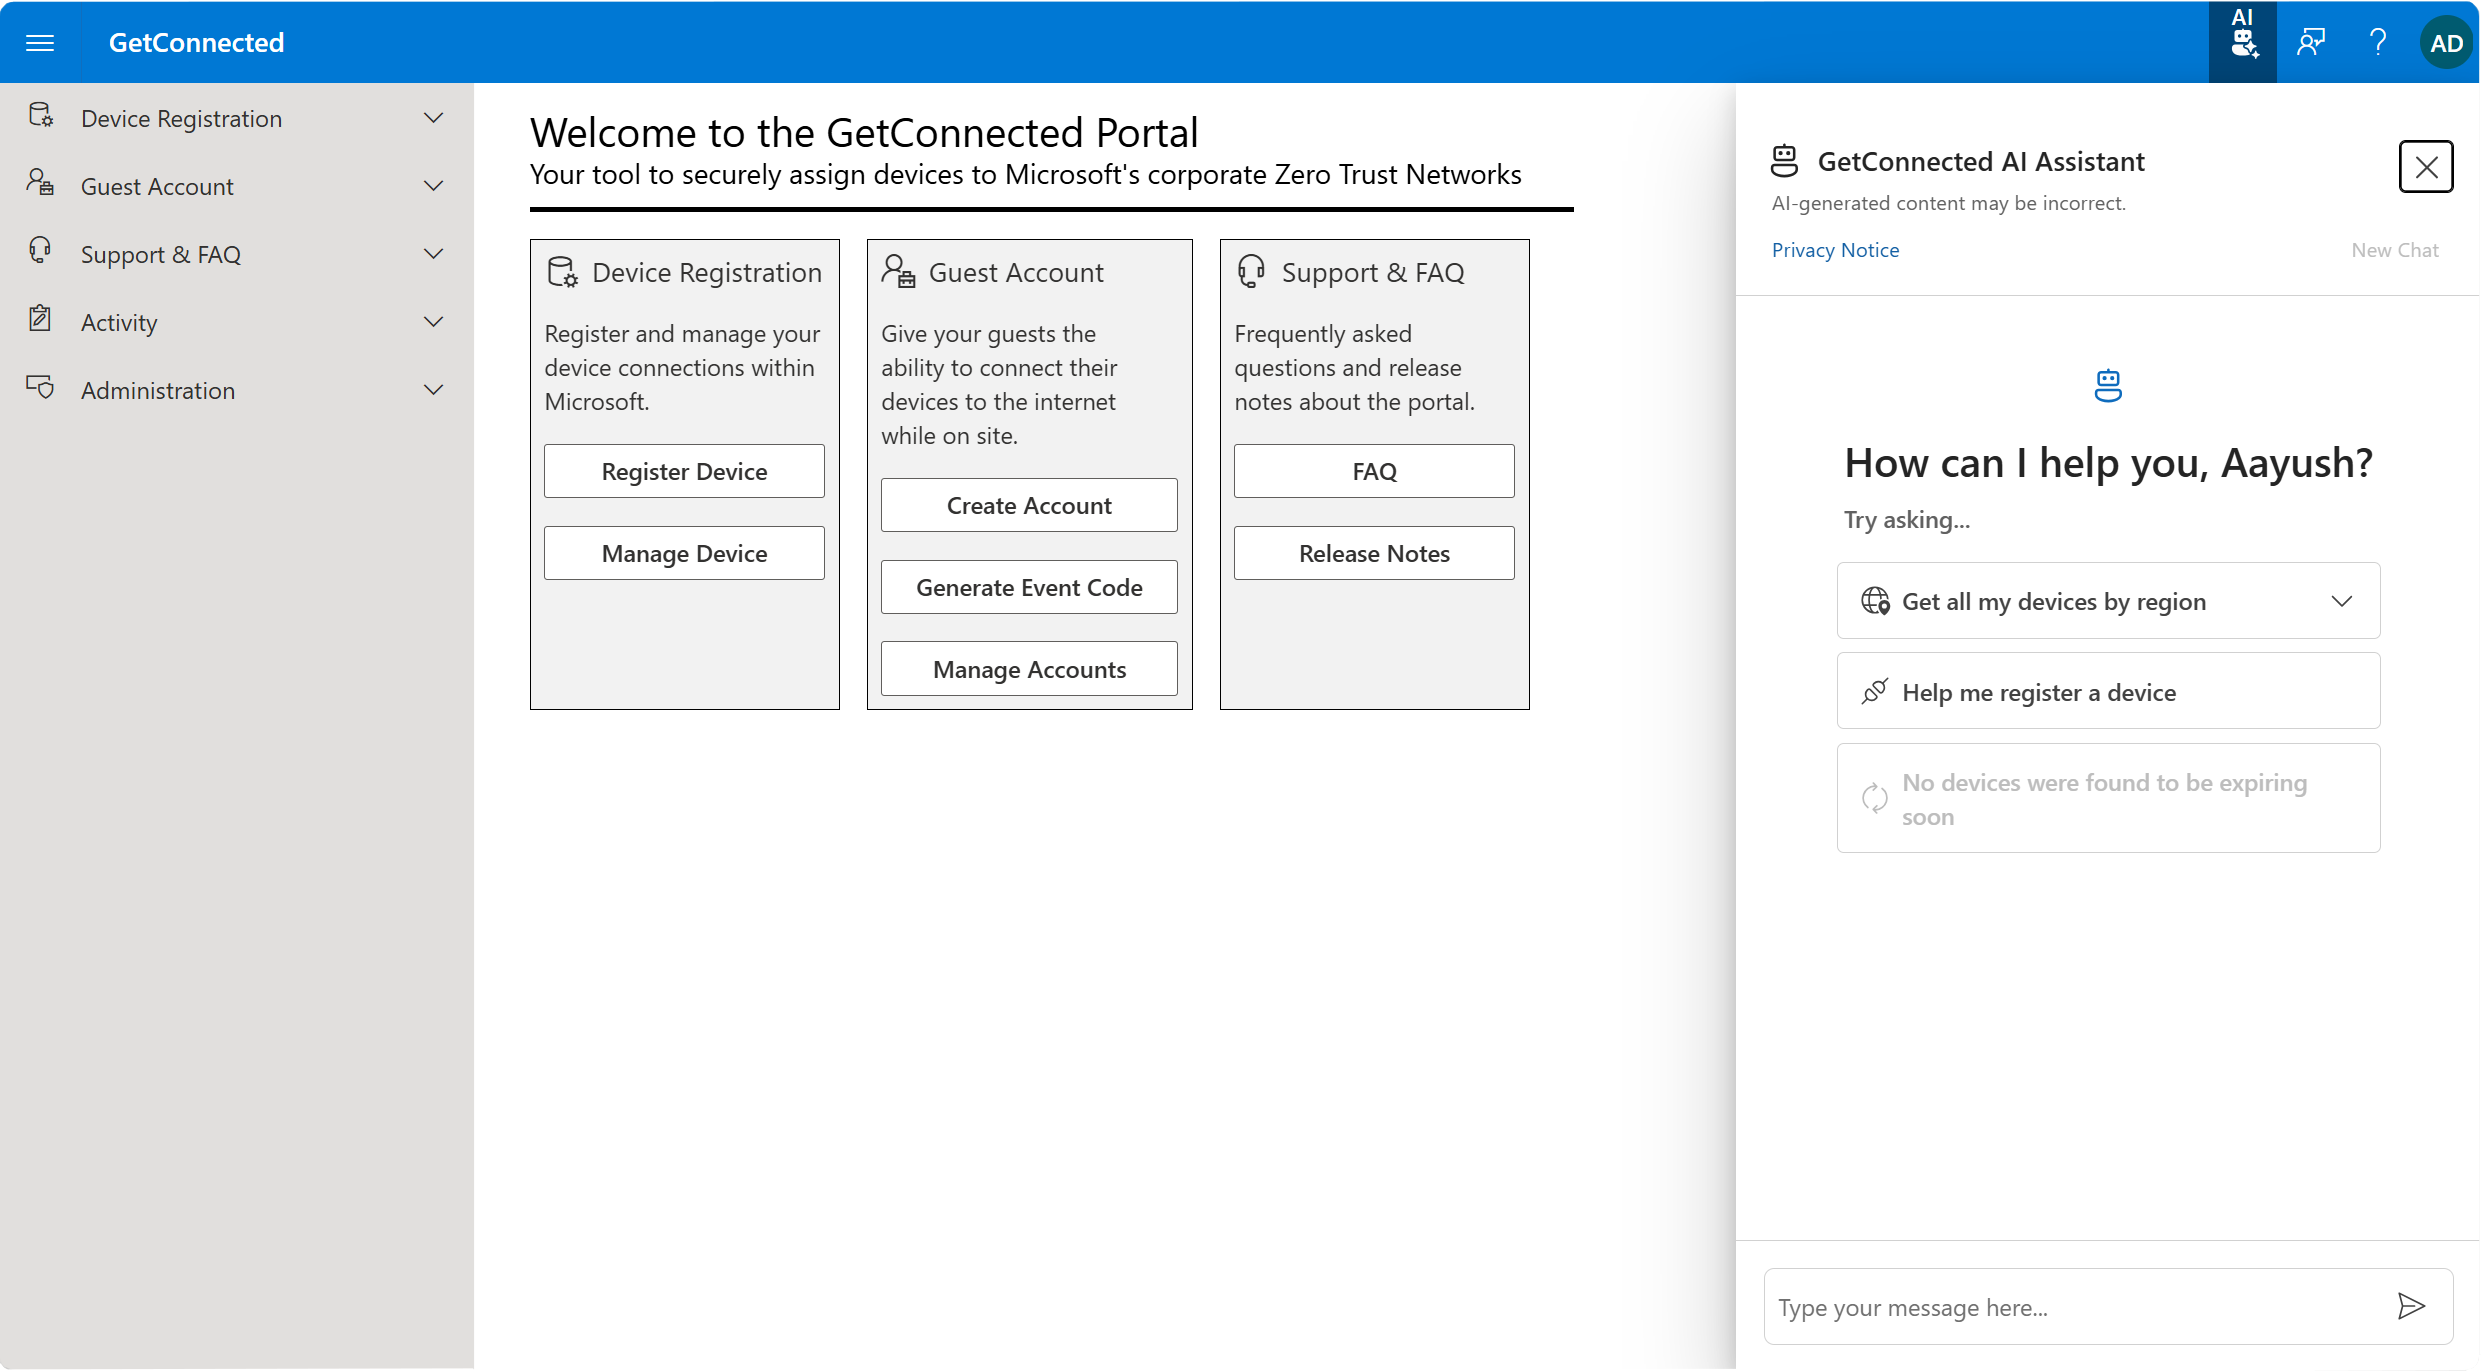The image size is (2482, 1372).
Task: Click the GetConnected title in header
Action: coord(197,42)
